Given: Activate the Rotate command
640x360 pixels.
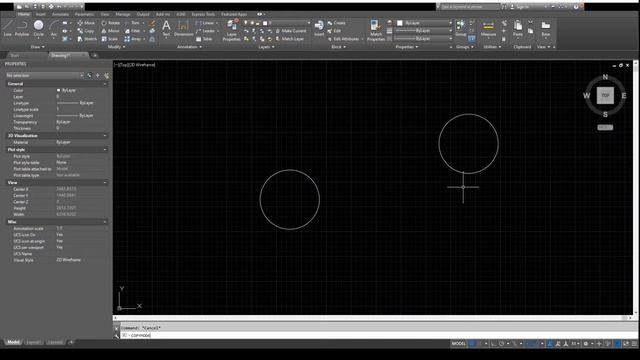Looking at the screenshot, I should 111,23.
